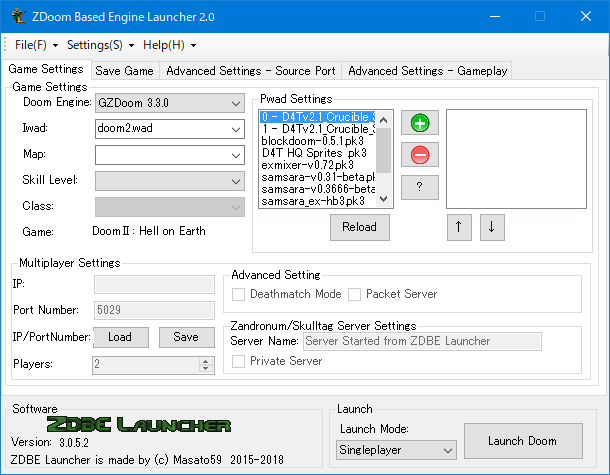
Task: Click pwad list scrollbar up arrow
Action: pyautogui.click(x=383, y=120)
